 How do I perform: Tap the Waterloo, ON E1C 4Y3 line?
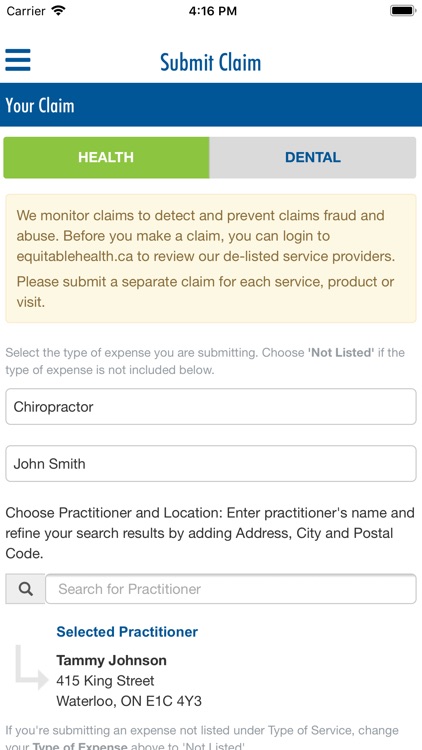point(129,702)
